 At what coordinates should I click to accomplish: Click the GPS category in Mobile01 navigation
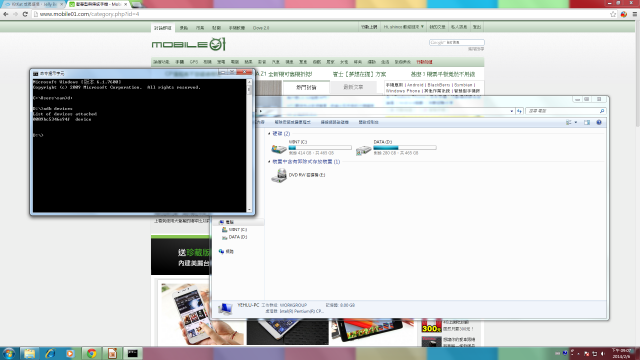coord(193,62)
